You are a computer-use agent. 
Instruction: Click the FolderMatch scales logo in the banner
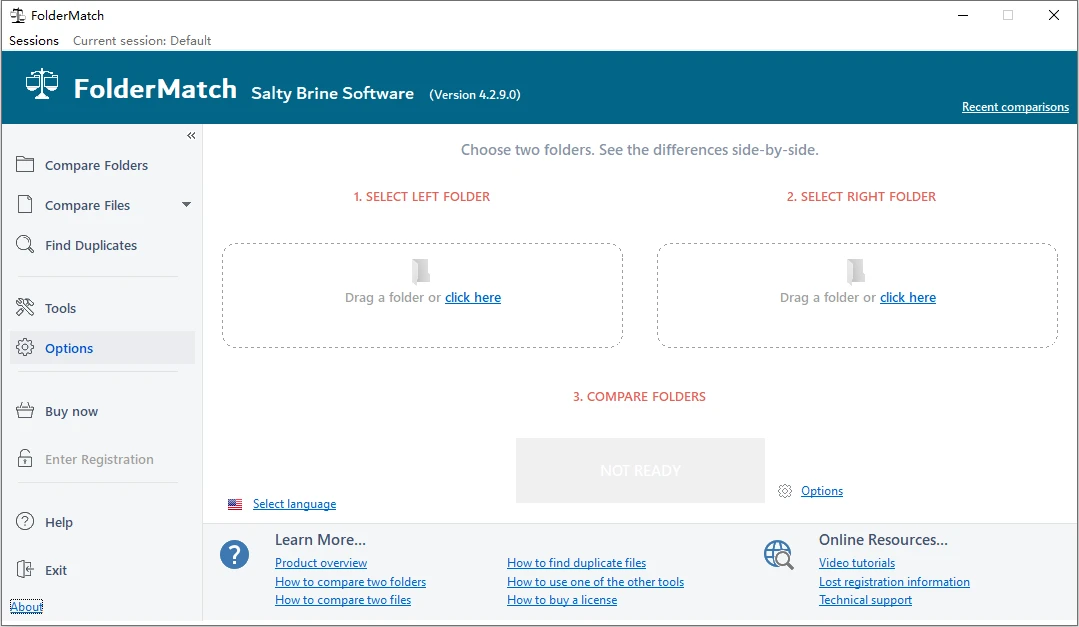(42, 84)
